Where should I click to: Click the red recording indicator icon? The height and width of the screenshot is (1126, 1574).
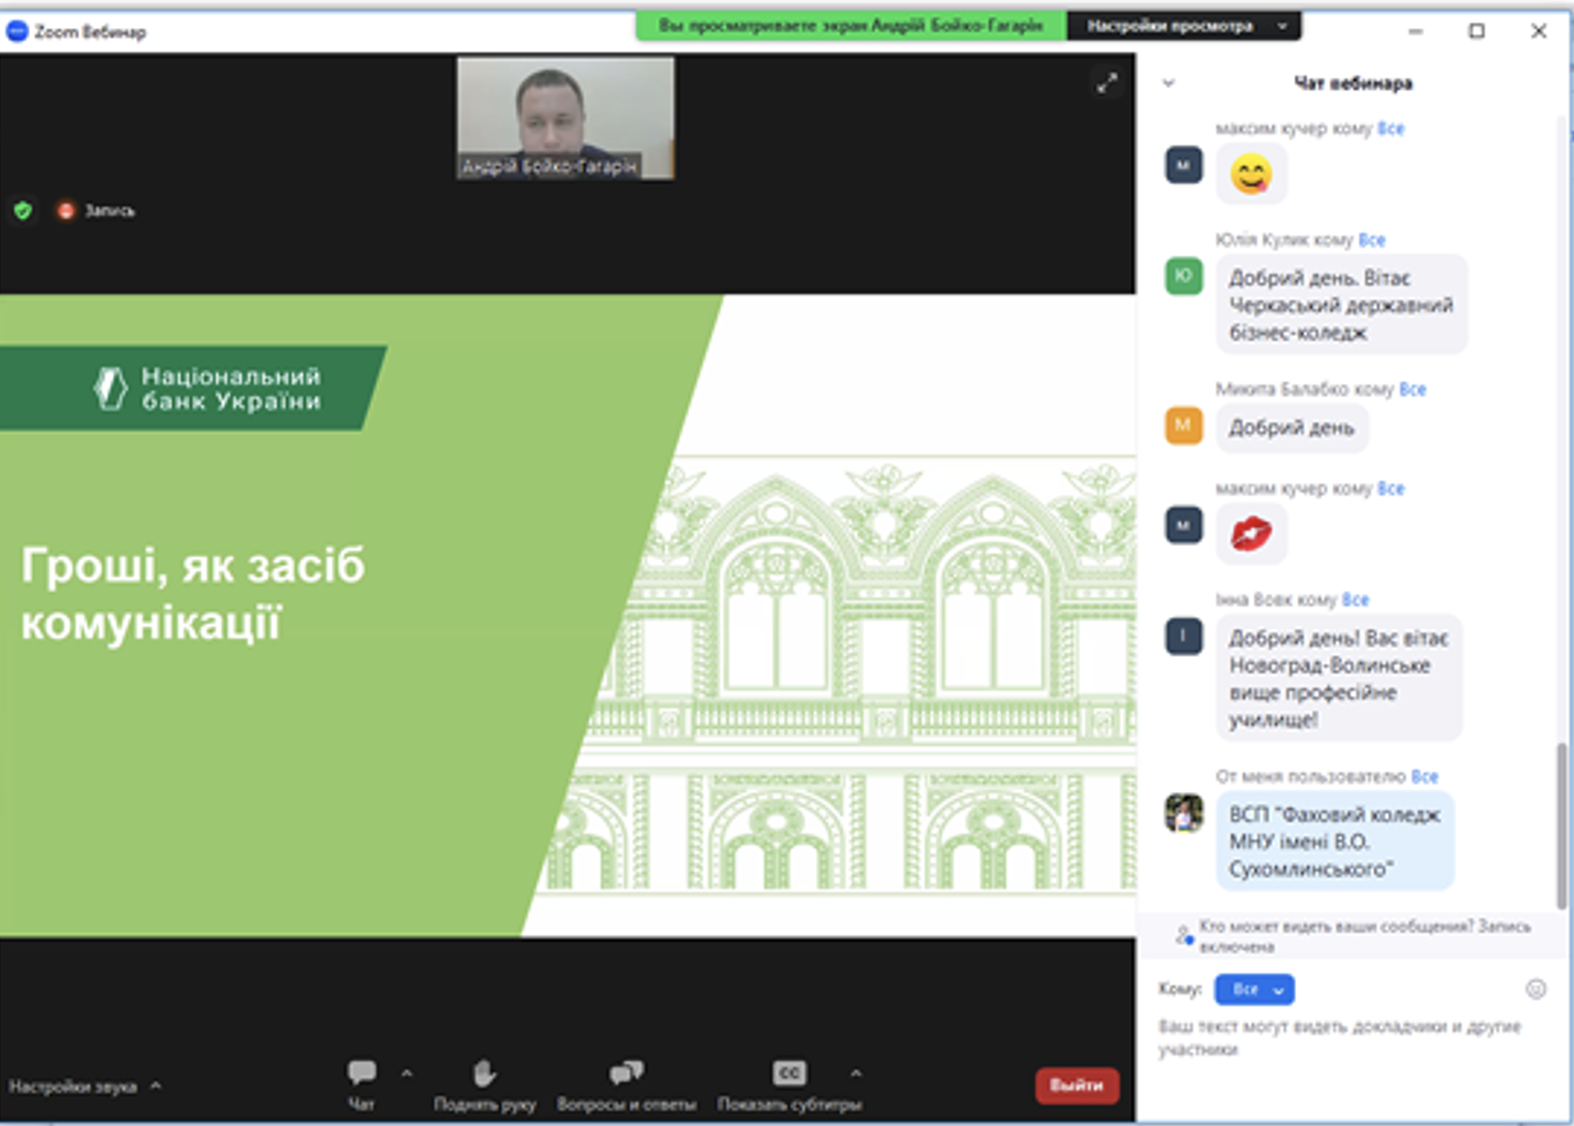point(66,210)
